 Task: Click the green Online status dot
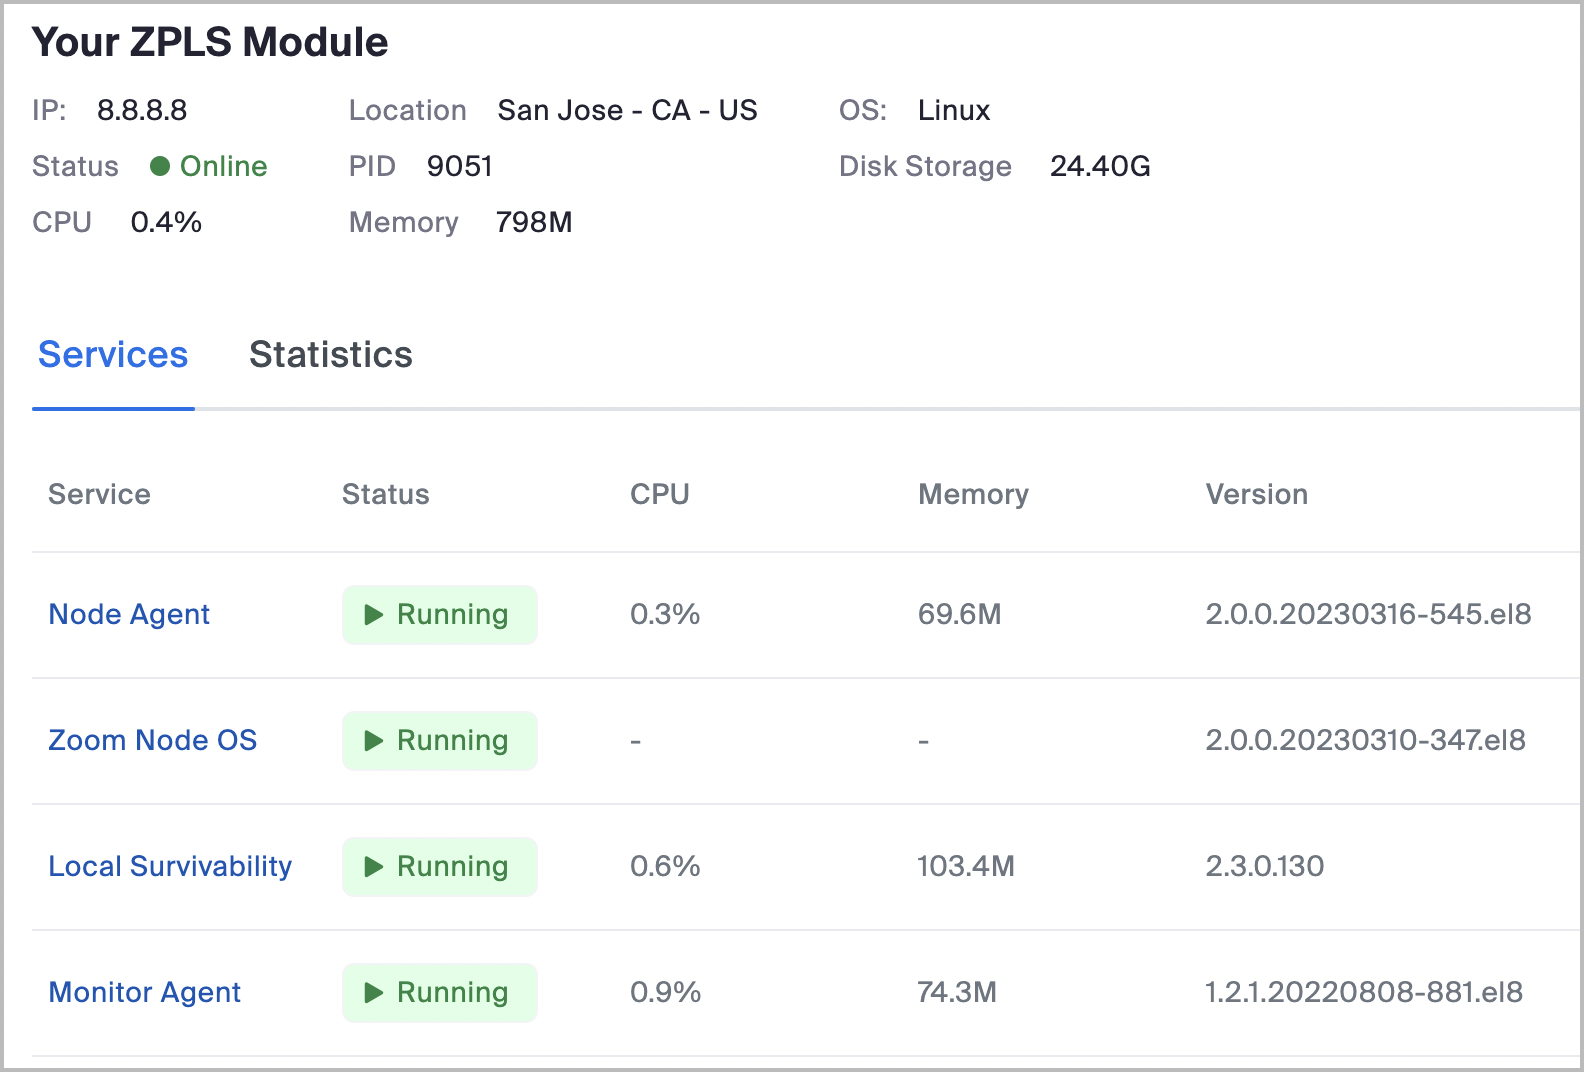pyautogui.click(x=160, y=166)
